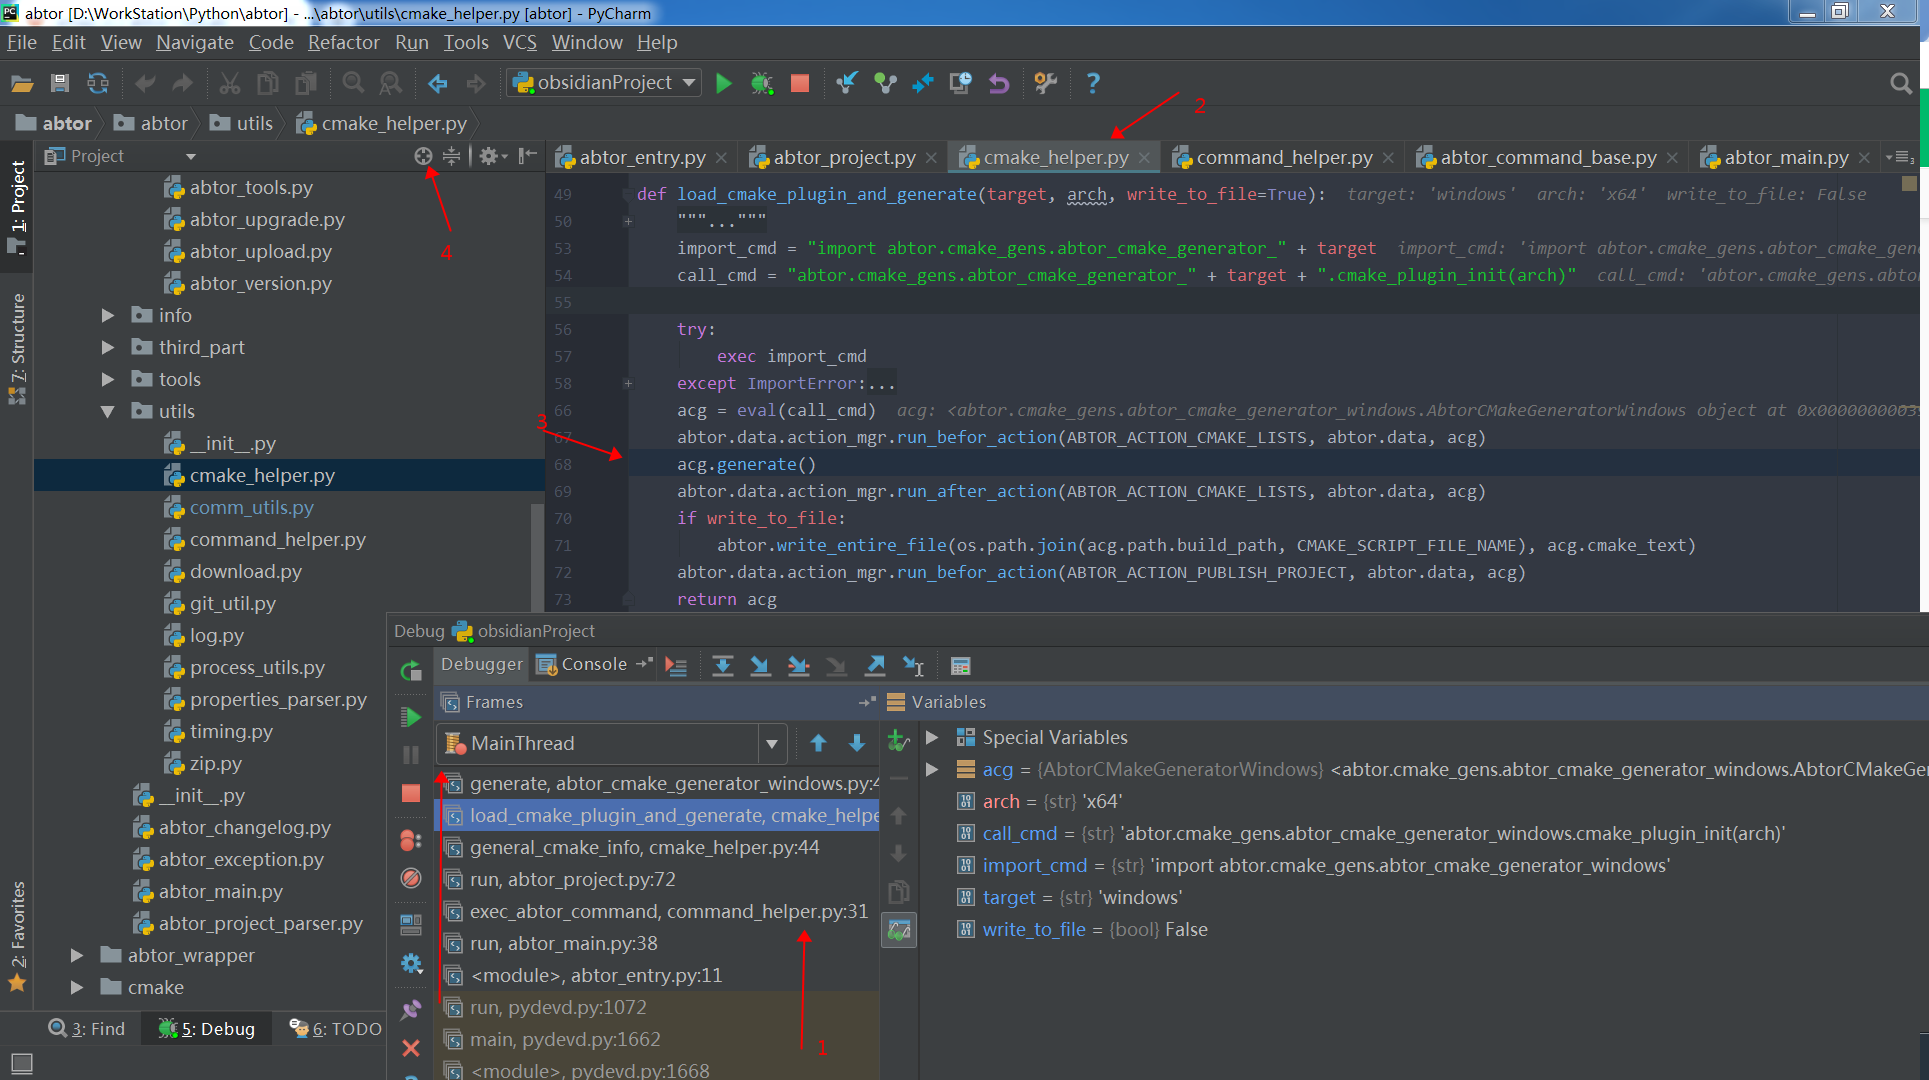Click the Step Over debug icon
Screen dimensions: 1929x1080
pos(722,666)
